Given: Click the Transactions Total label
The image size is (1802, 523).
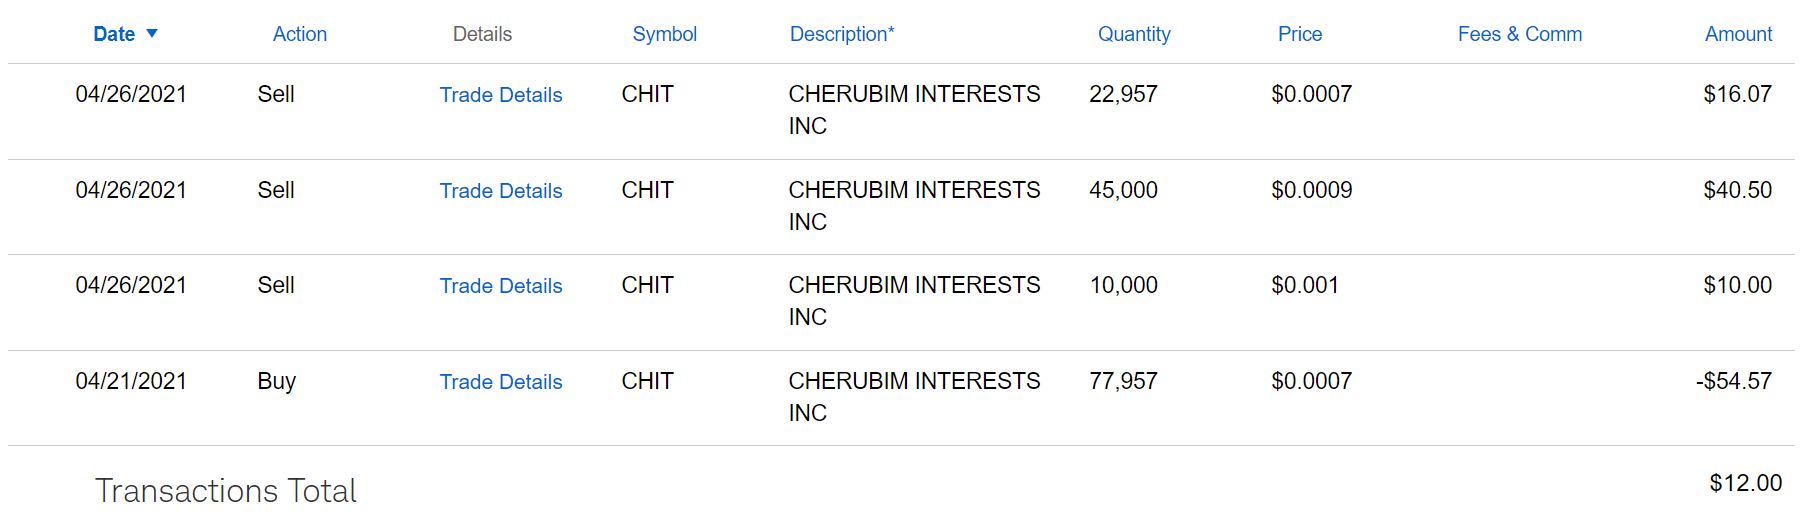Looking at the screenshot, I should [x=226, y=491].
